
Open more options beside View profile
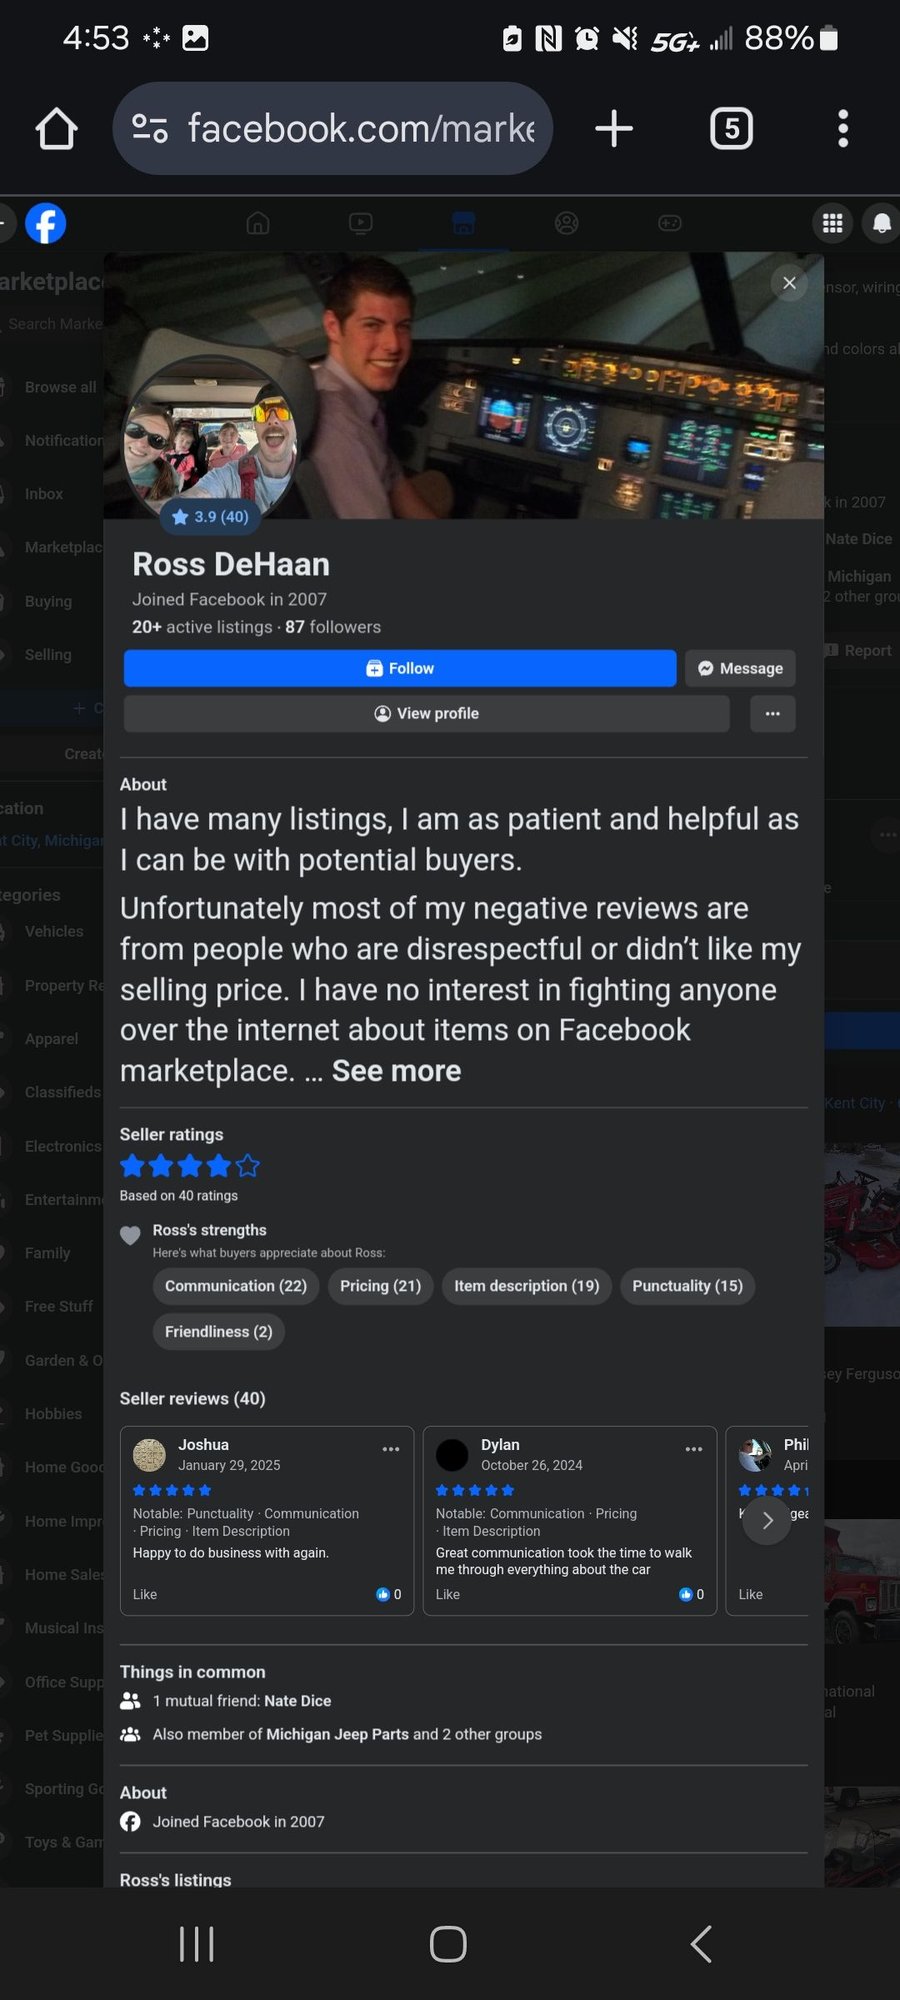(x=772, y=713)
